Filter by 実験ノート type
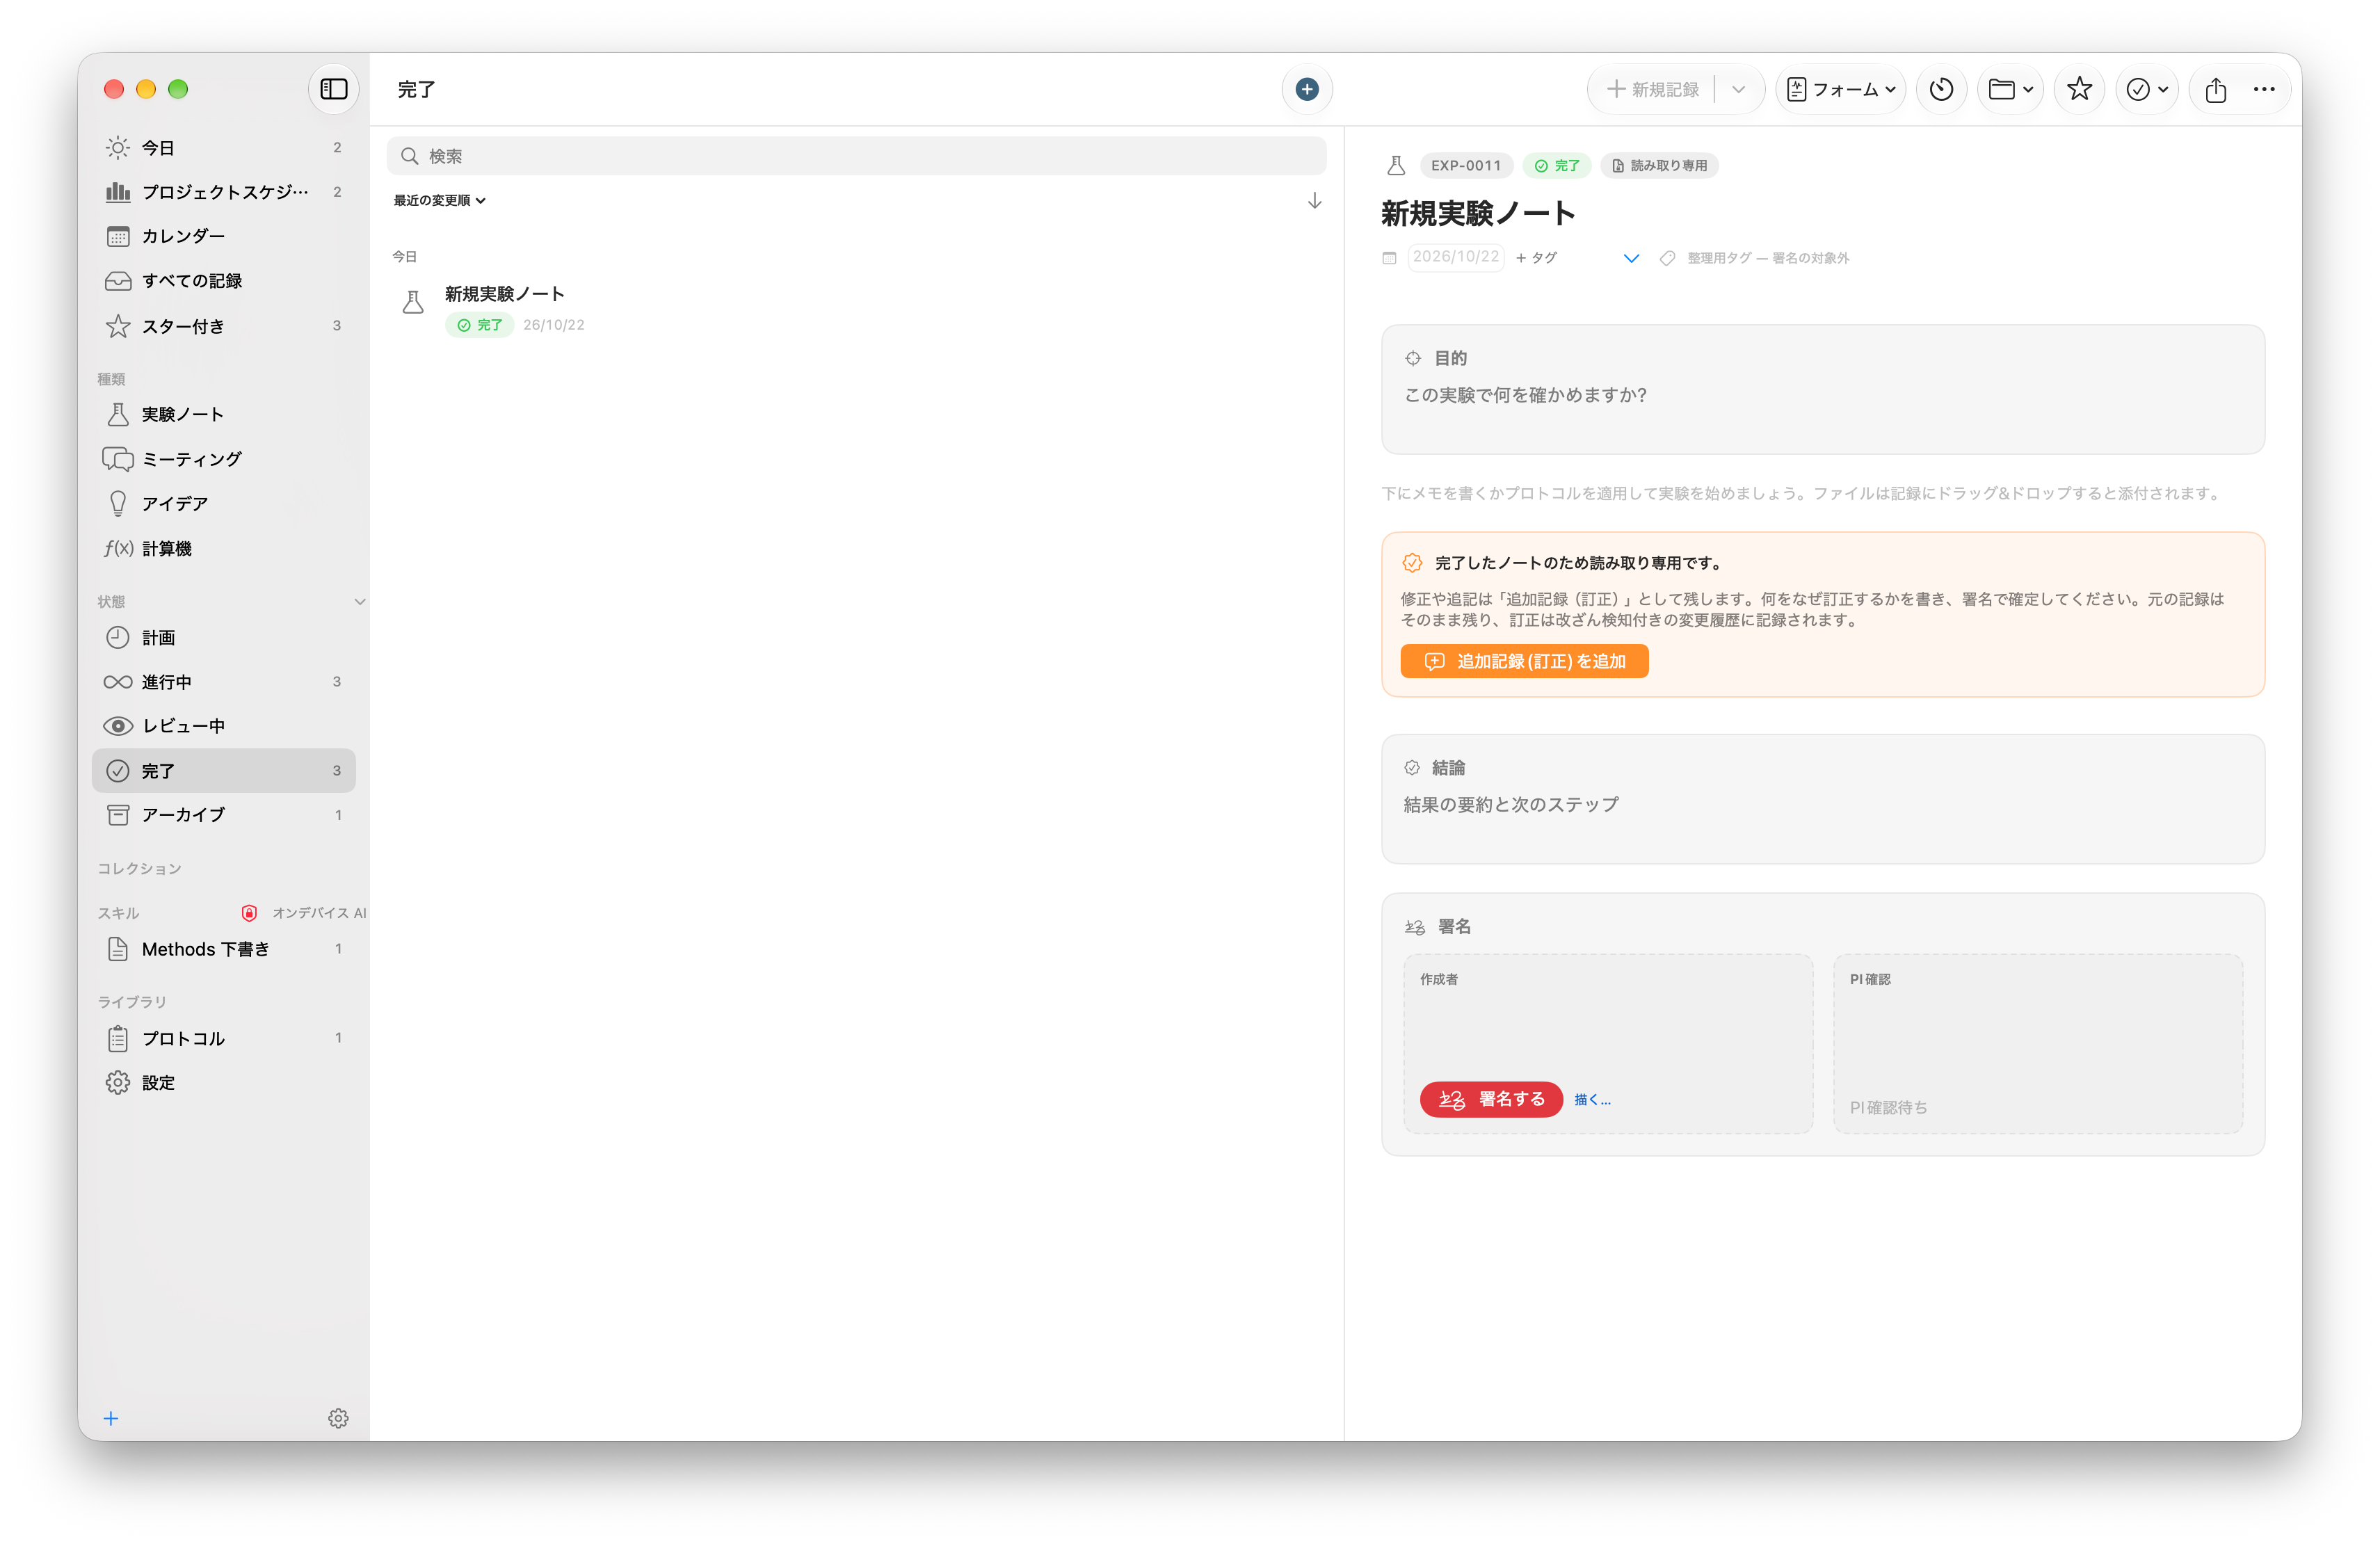 pos(223,414)
